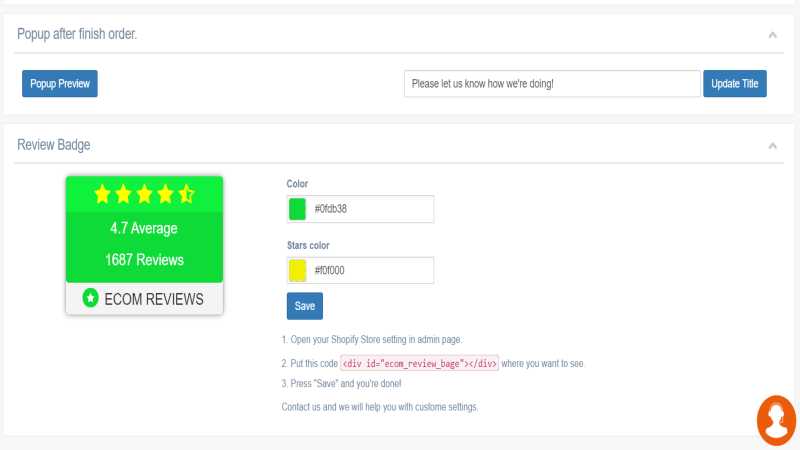
Task: Edit the popup title text field
Action: coord(552,84)
